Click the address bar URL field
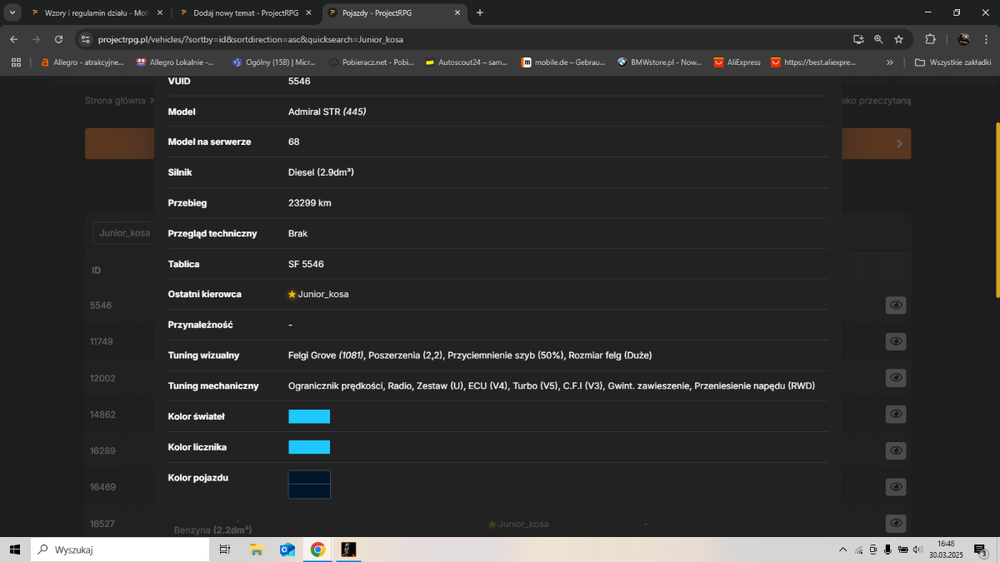The width and height of the screenshot is (1000, 562). 472,40
